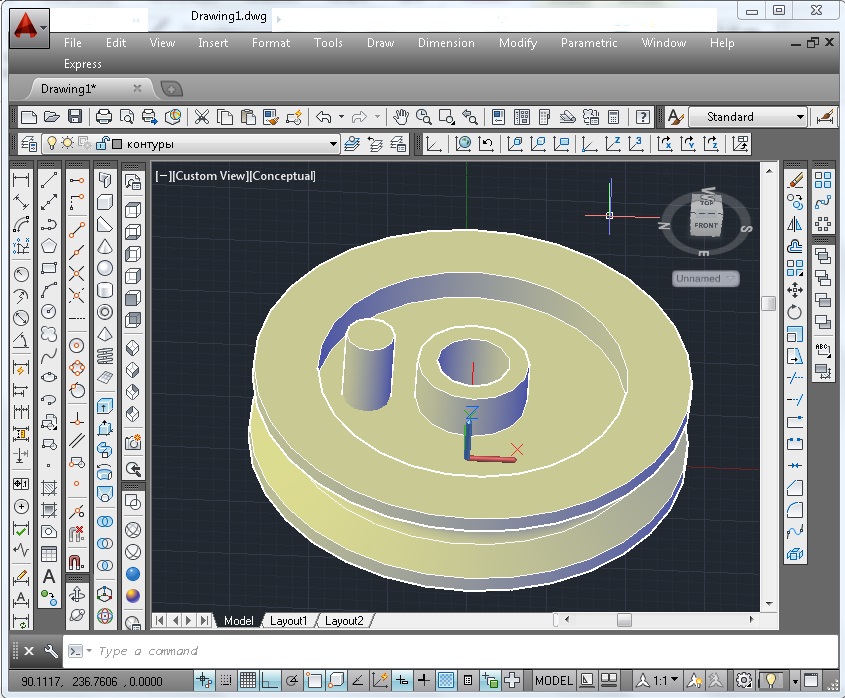Viewport: 845px width, 698px height.
Task: Select the Polygon drawing tool
Action: (49, 246)
